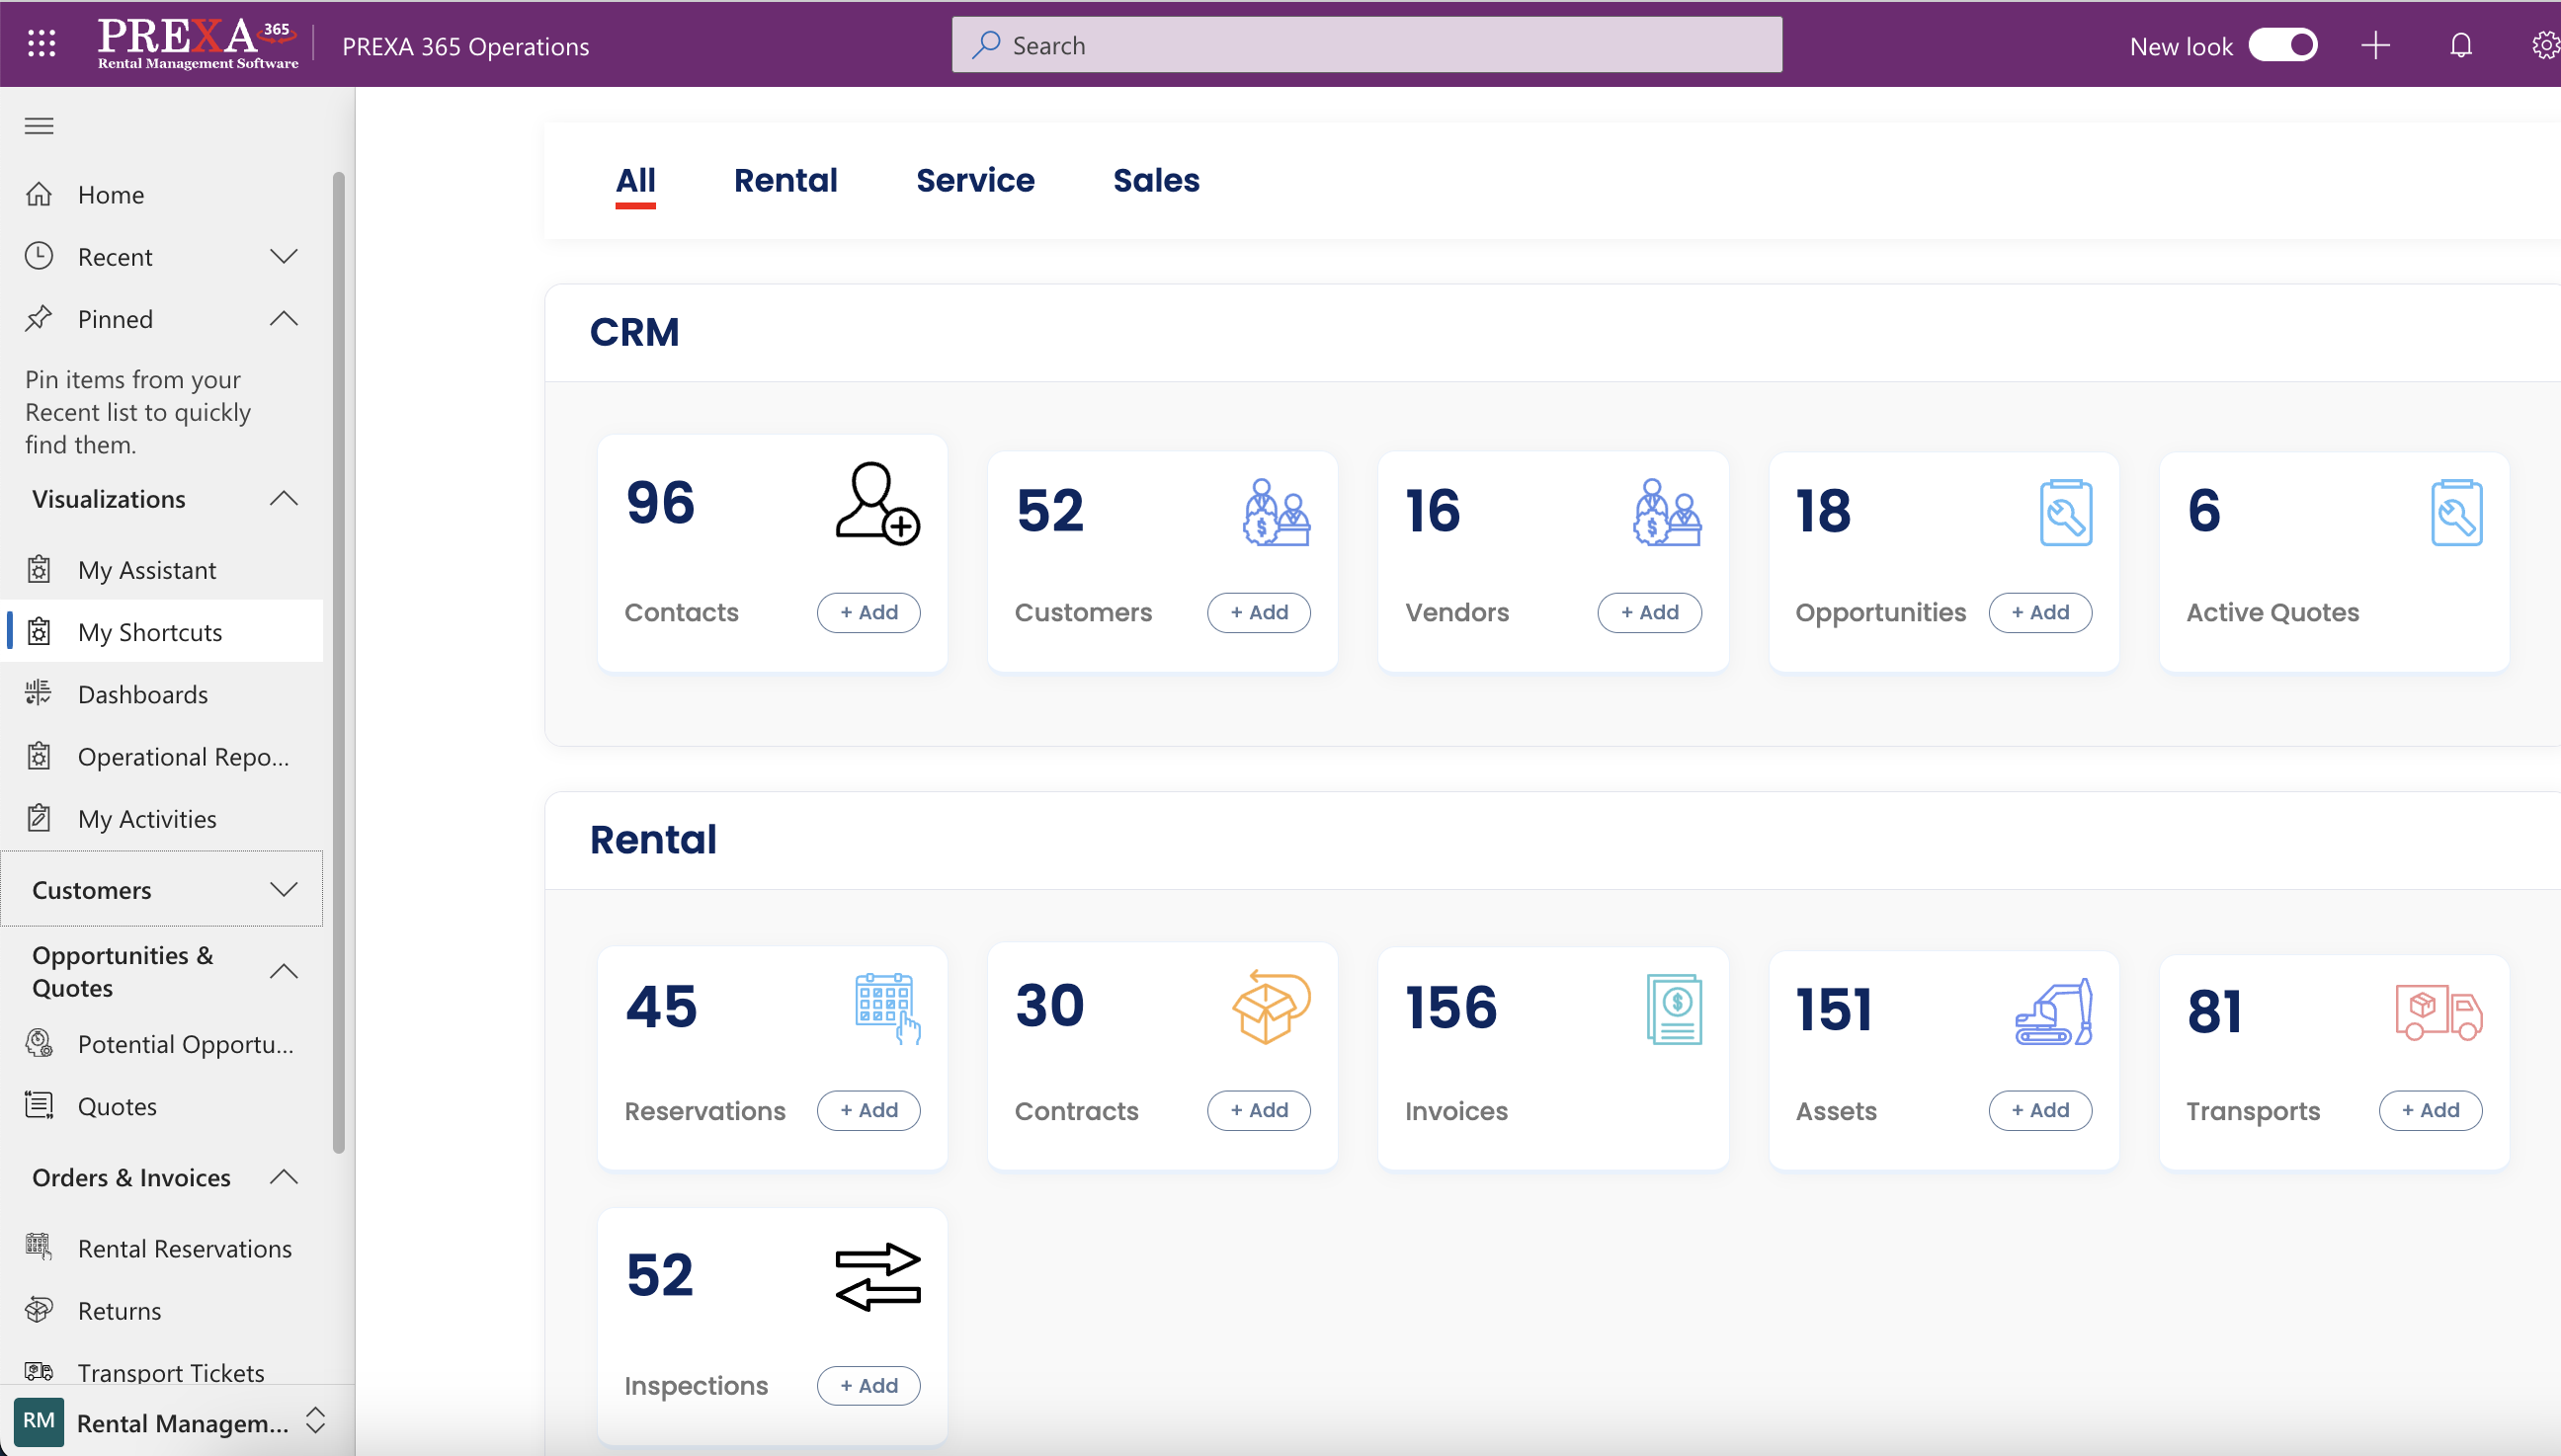Click the Inspections arrows icon
The height and width of the screenshot is (1456, 2561).
pyautogui.click(x=876, y=1276)
